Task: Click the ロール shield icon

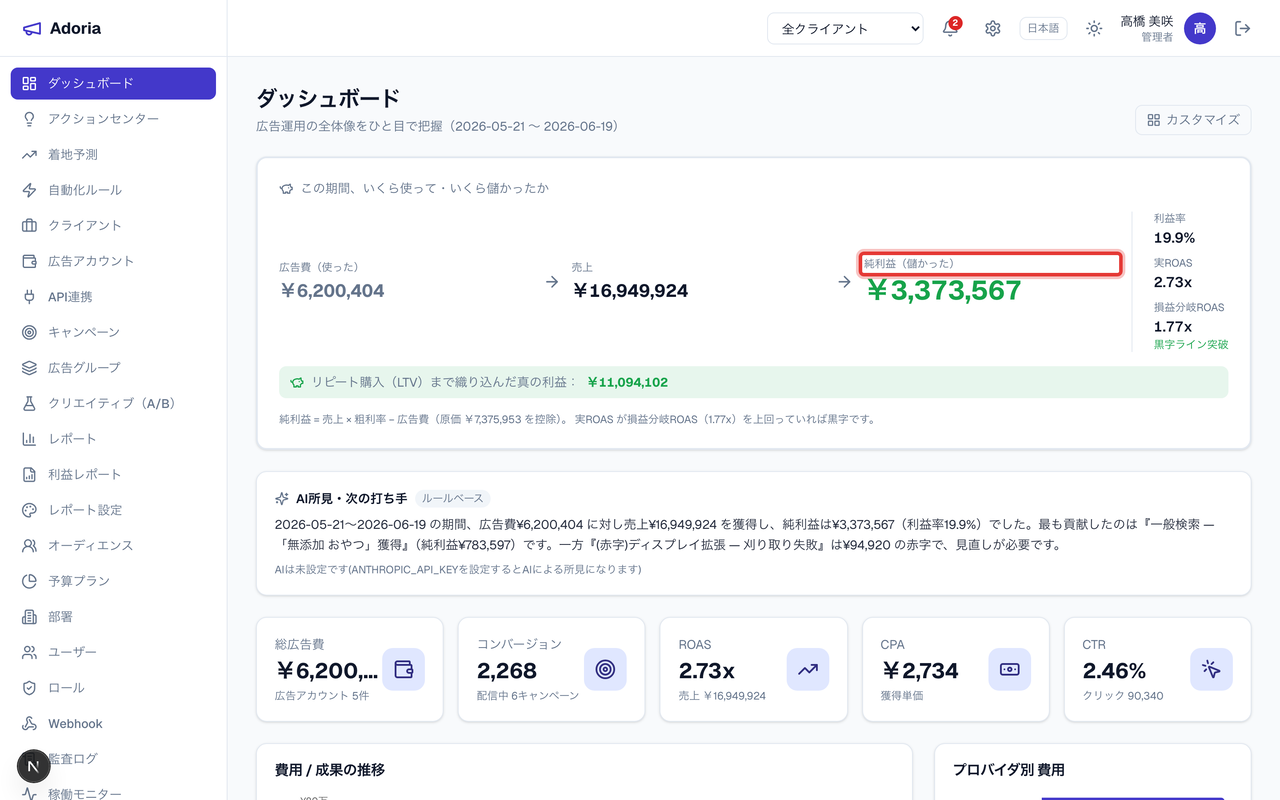Action: [29, 688]
